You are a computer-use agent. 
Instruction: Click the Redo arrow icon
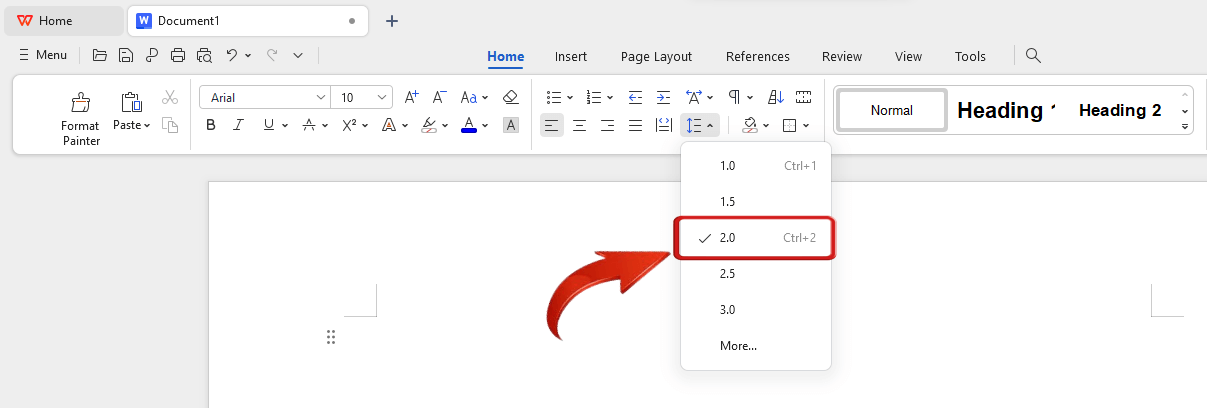[x=272, y=56]
